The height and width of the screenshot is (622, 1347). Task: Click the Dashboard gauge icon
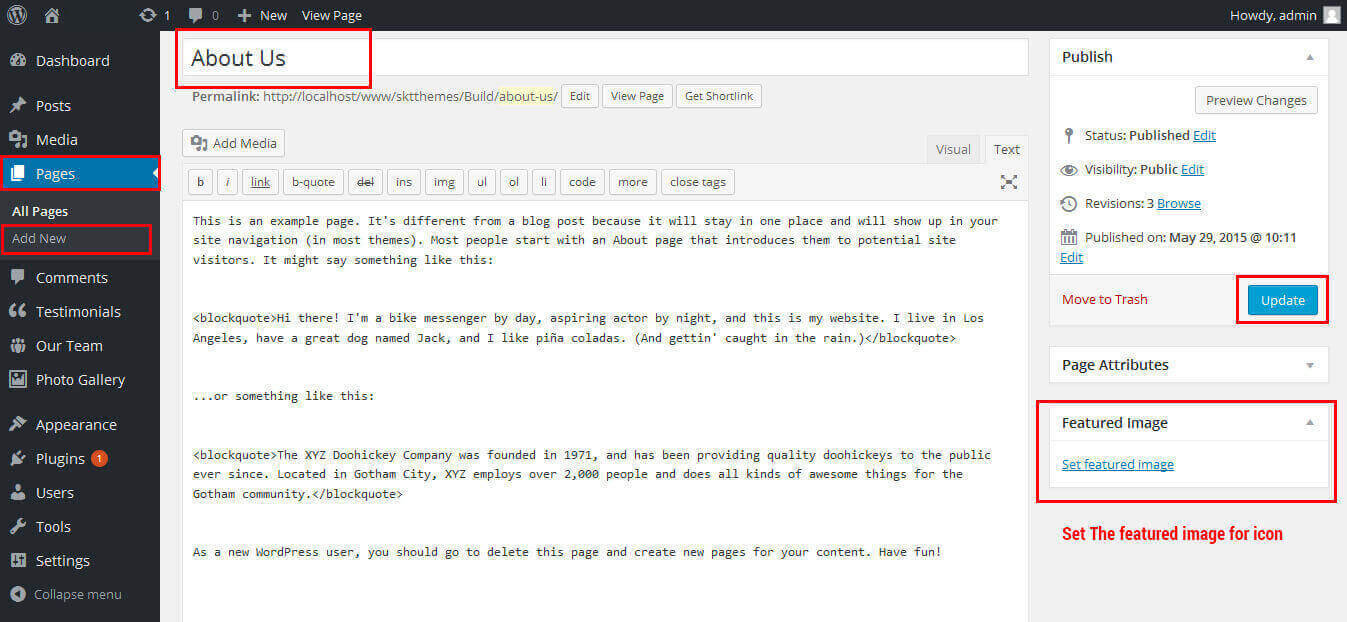pos(17,61)
